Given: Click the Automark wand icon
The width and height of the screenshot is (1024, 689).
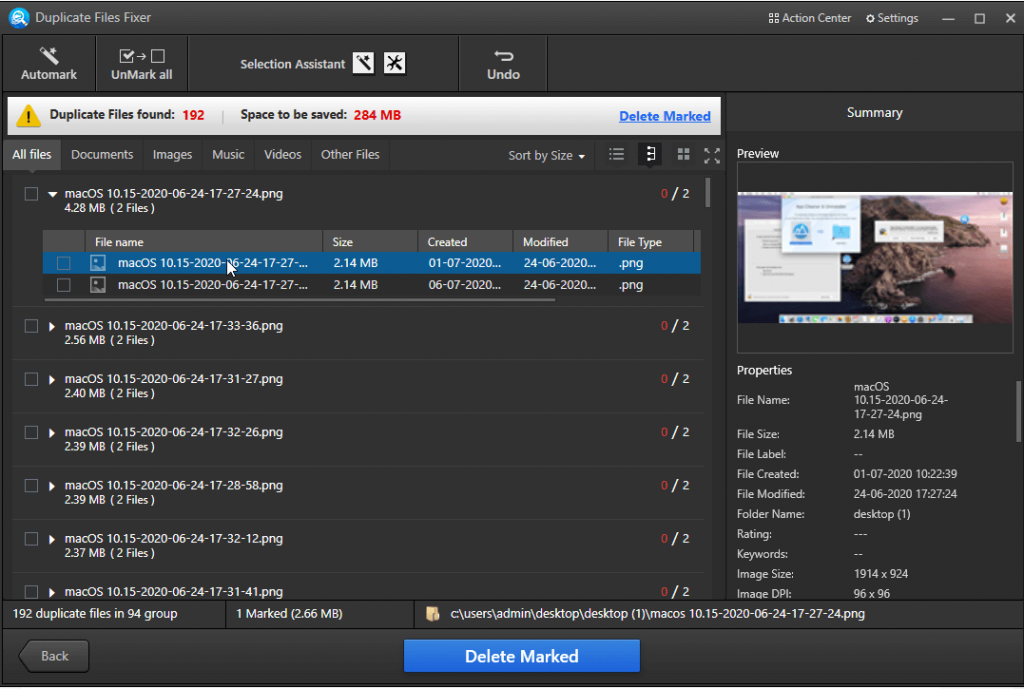Looking at the screenshot, I should tap(49, 56).
